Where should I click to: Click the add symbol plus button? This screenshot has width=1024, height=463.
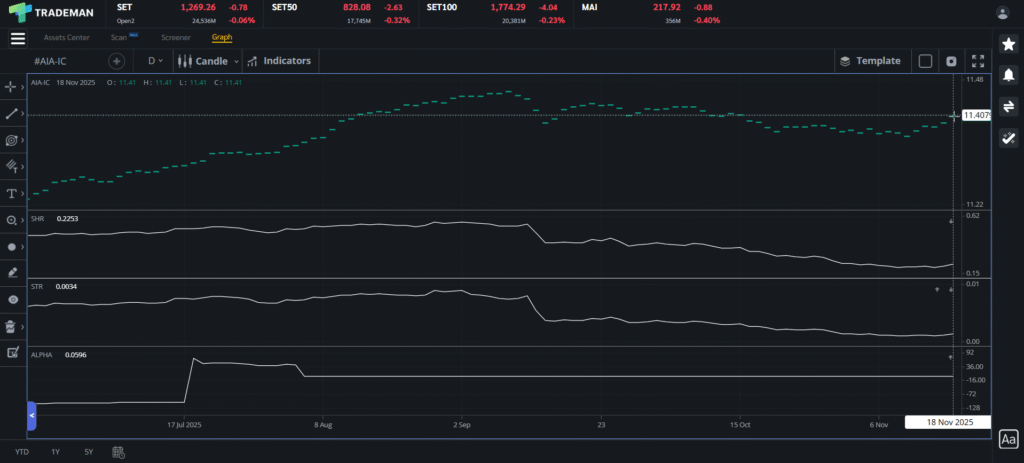pyautogui.click(x=116, y=61)
